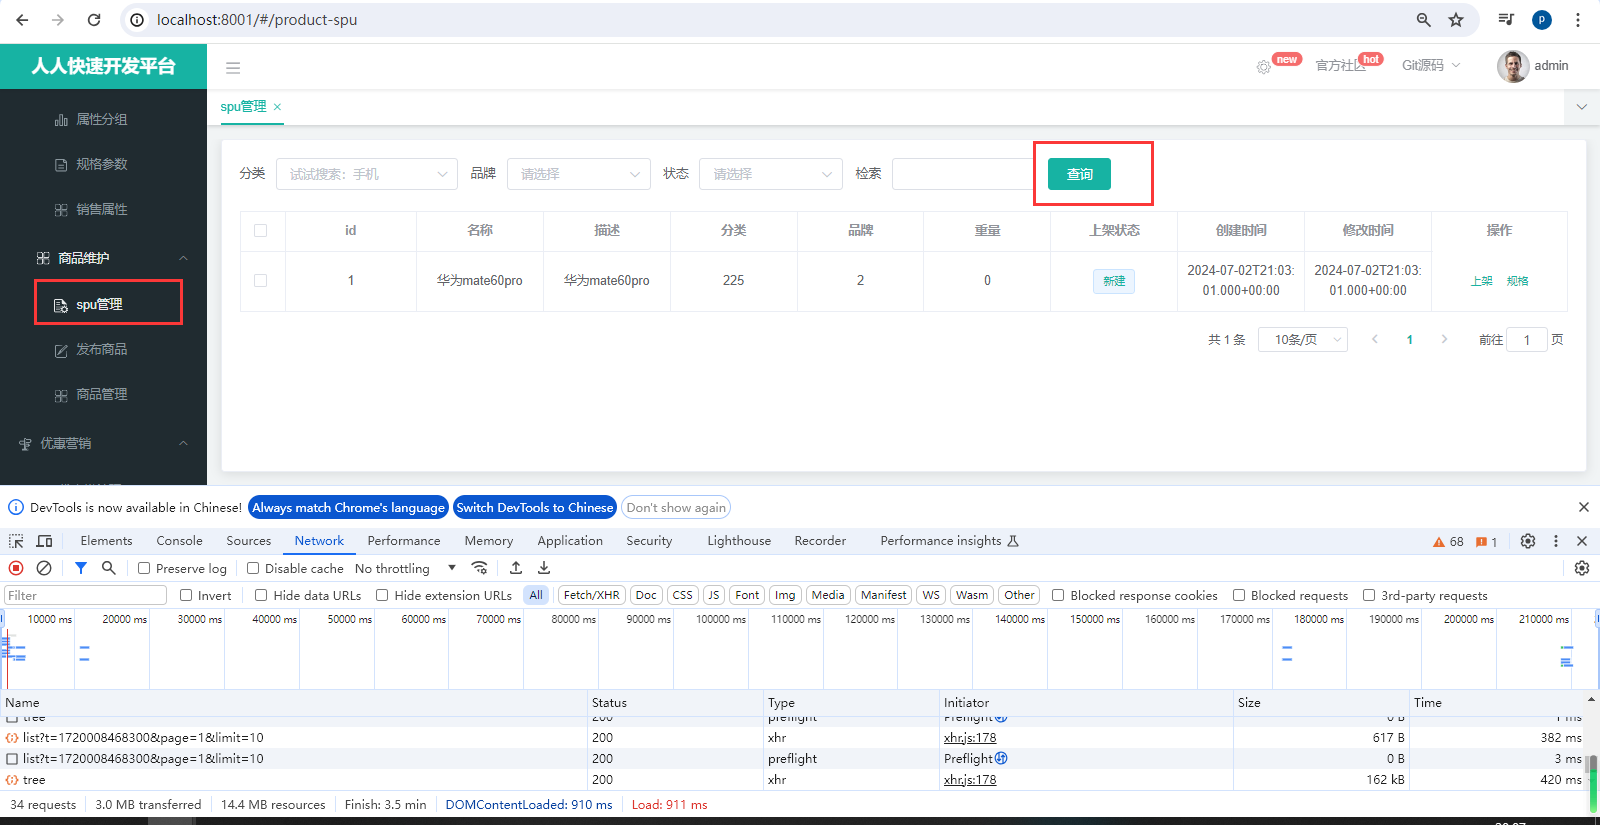Open Lighthouse tab
Viewport: 1600px width, 825px height.
(x=739, y=541)
